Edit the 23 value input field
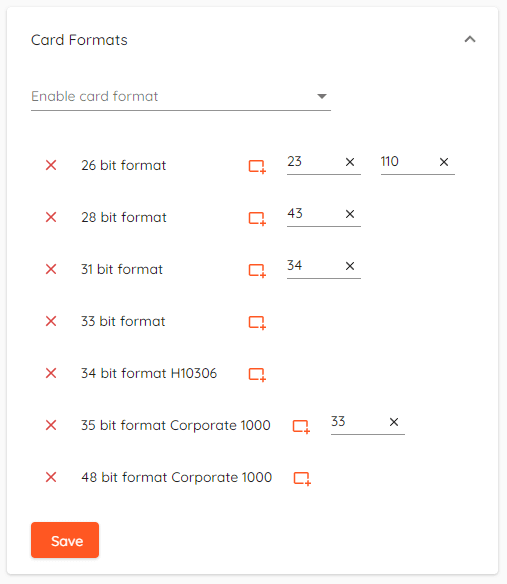Viewport: 507px width, 584px height. point(313,162)
